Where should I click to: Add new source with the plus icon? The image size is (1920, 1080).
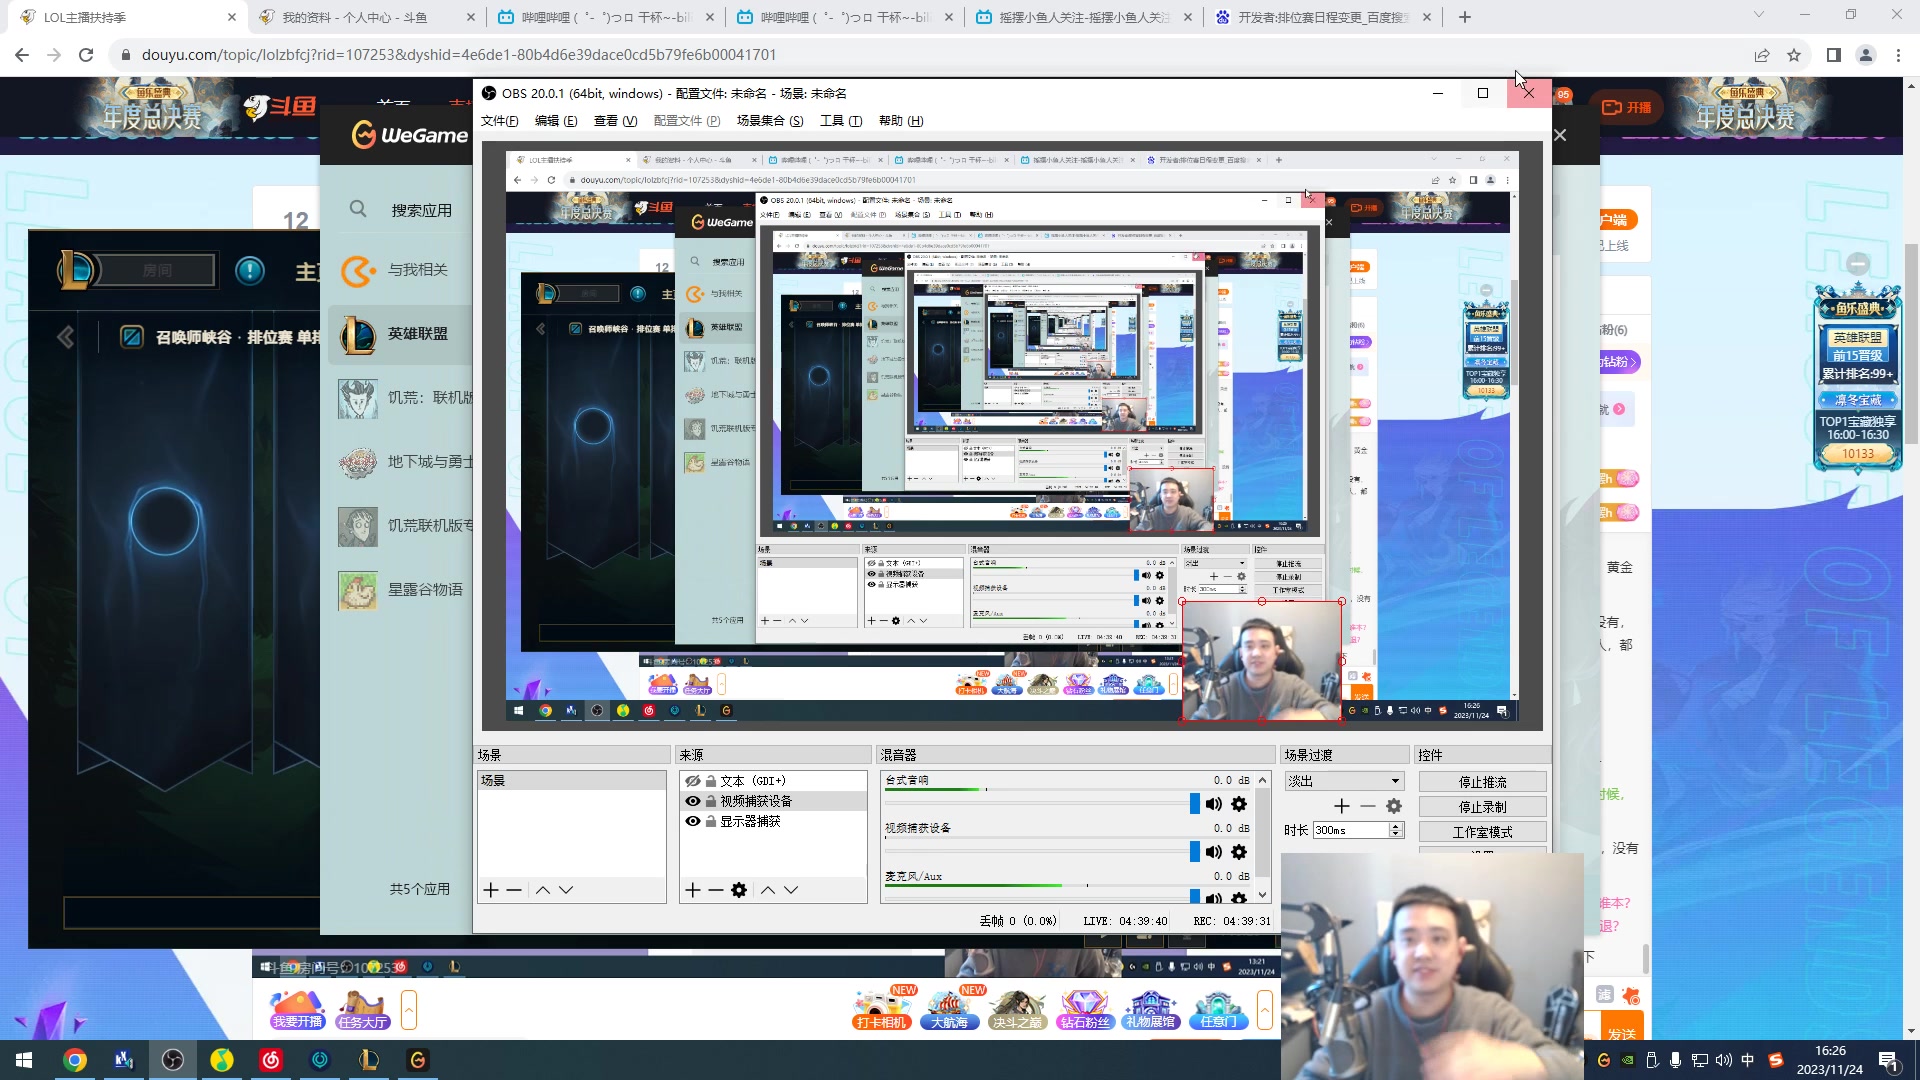coord(692,890)
